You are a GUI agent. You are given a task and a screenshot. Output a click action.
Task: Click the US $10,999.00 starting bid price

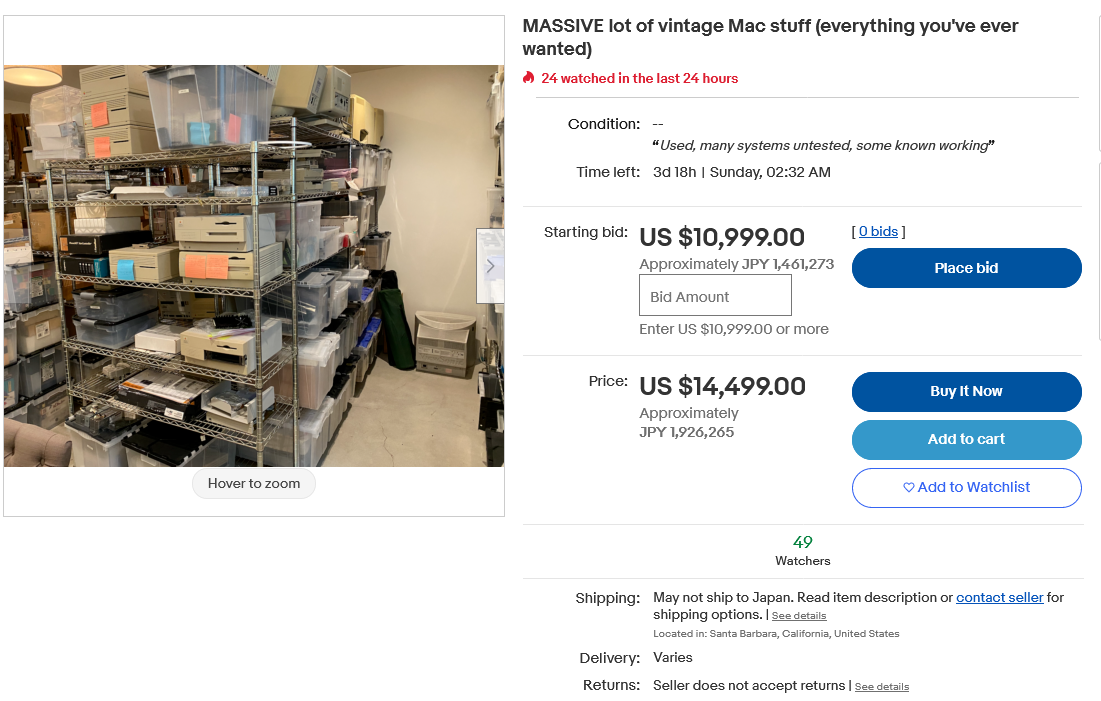pyautogui.click(x=722, y=237)
